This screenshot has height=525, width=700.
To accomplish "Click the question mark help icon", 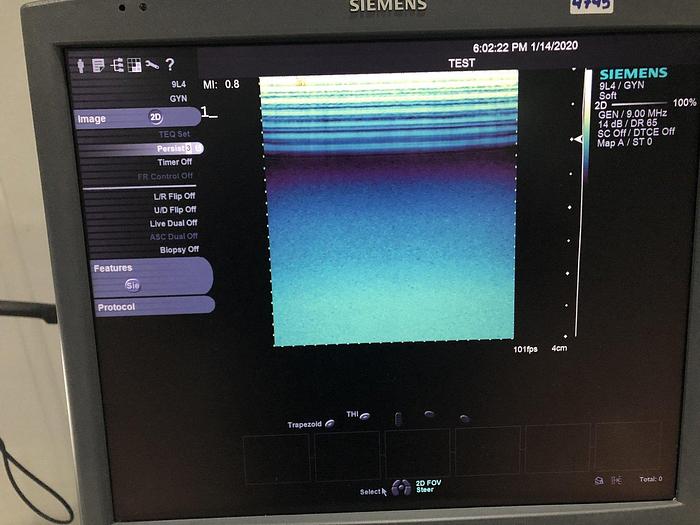I will [x=170, y=65].
